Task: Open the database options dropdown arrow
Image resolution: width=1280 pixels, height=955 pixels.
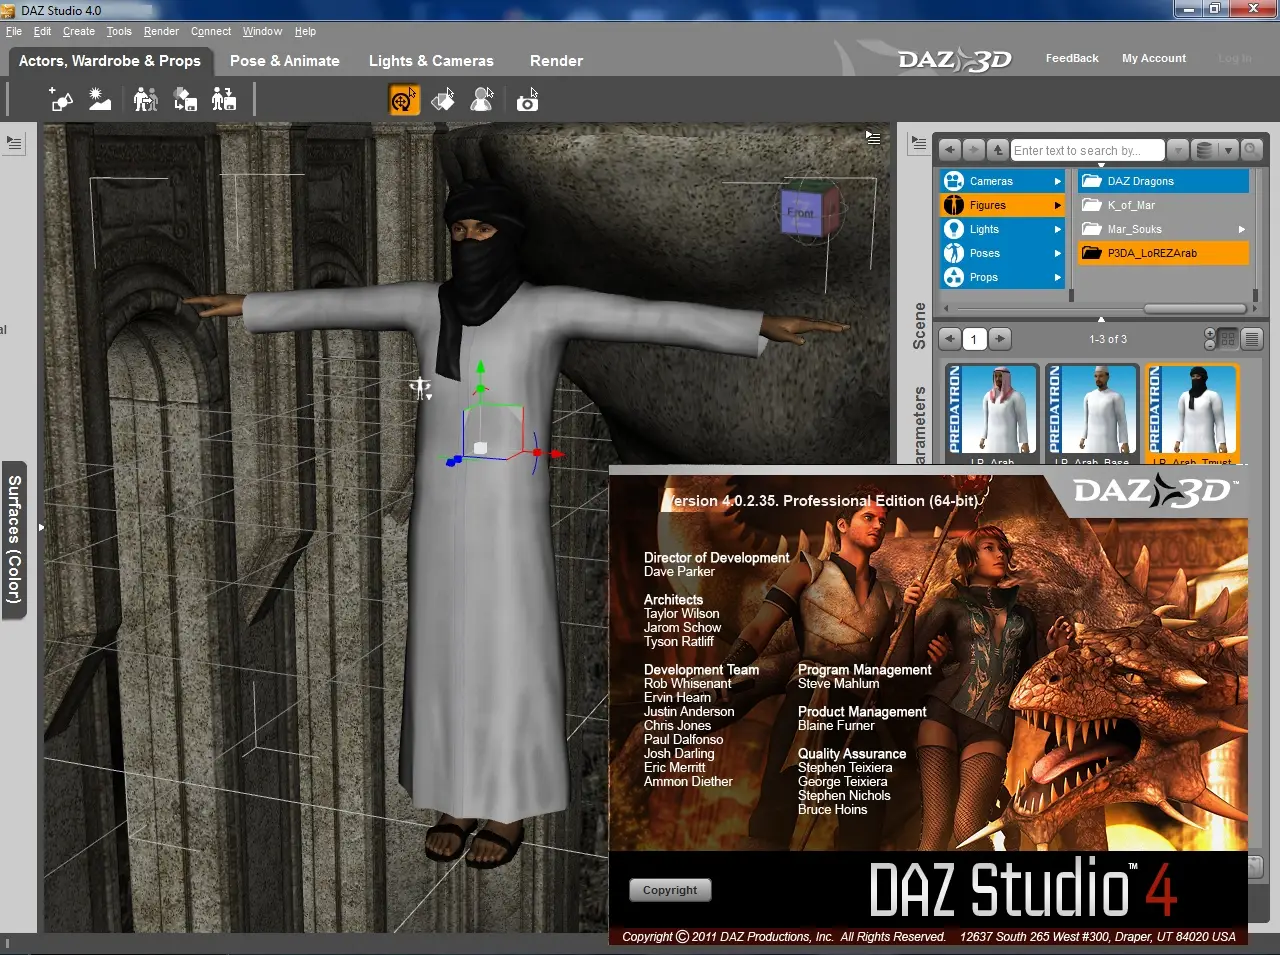Action: coord(1228,150)
